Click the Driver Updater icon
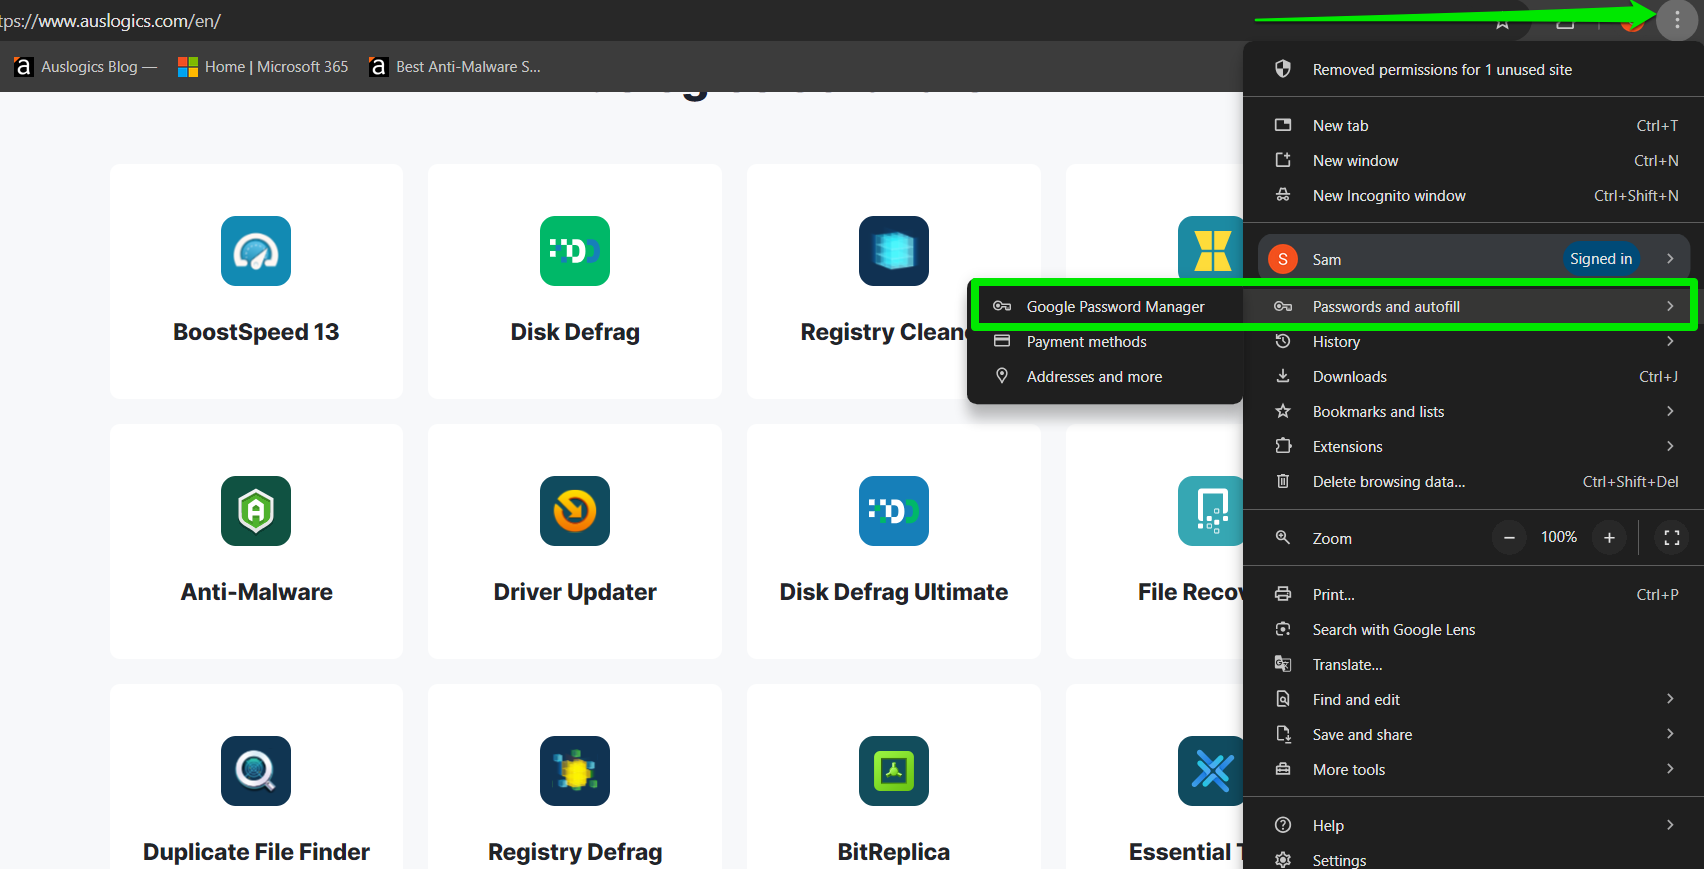 tap(575, 511)
